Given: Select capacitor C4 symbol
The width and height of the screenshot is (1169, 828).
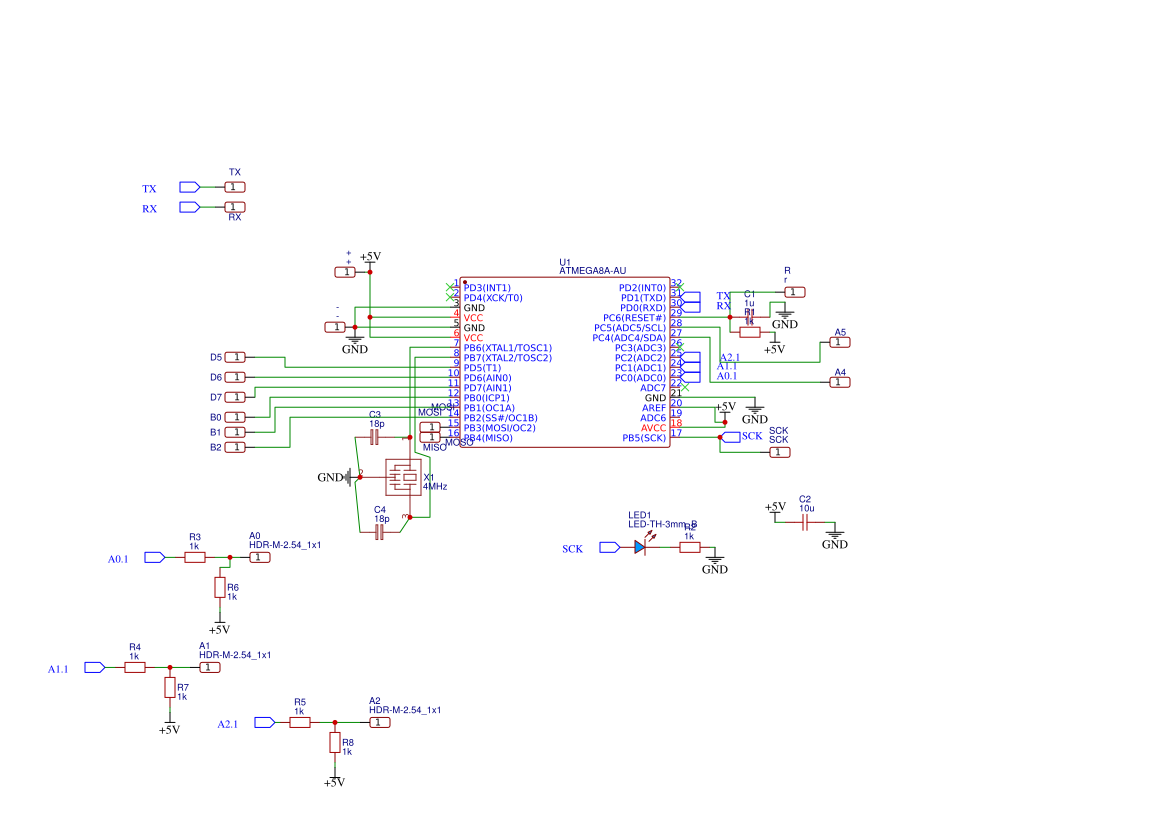Looking at the screenshot, I should (379, 532).
